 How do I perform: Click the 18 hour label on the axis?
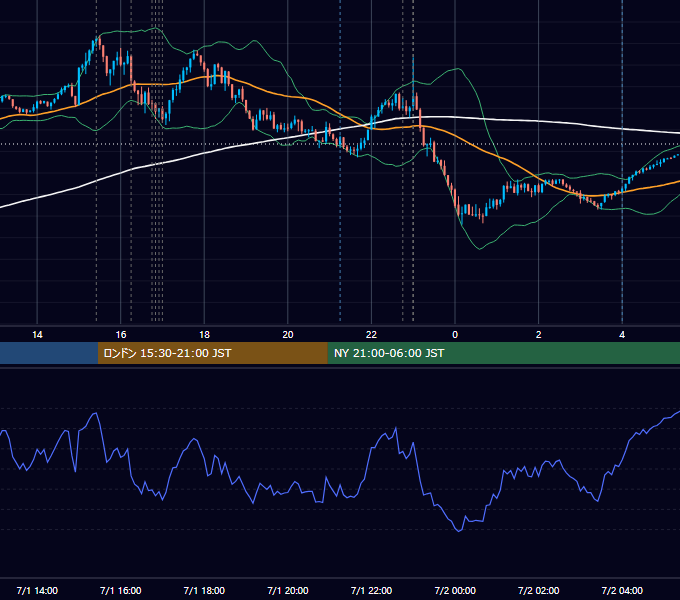(204, 335)
